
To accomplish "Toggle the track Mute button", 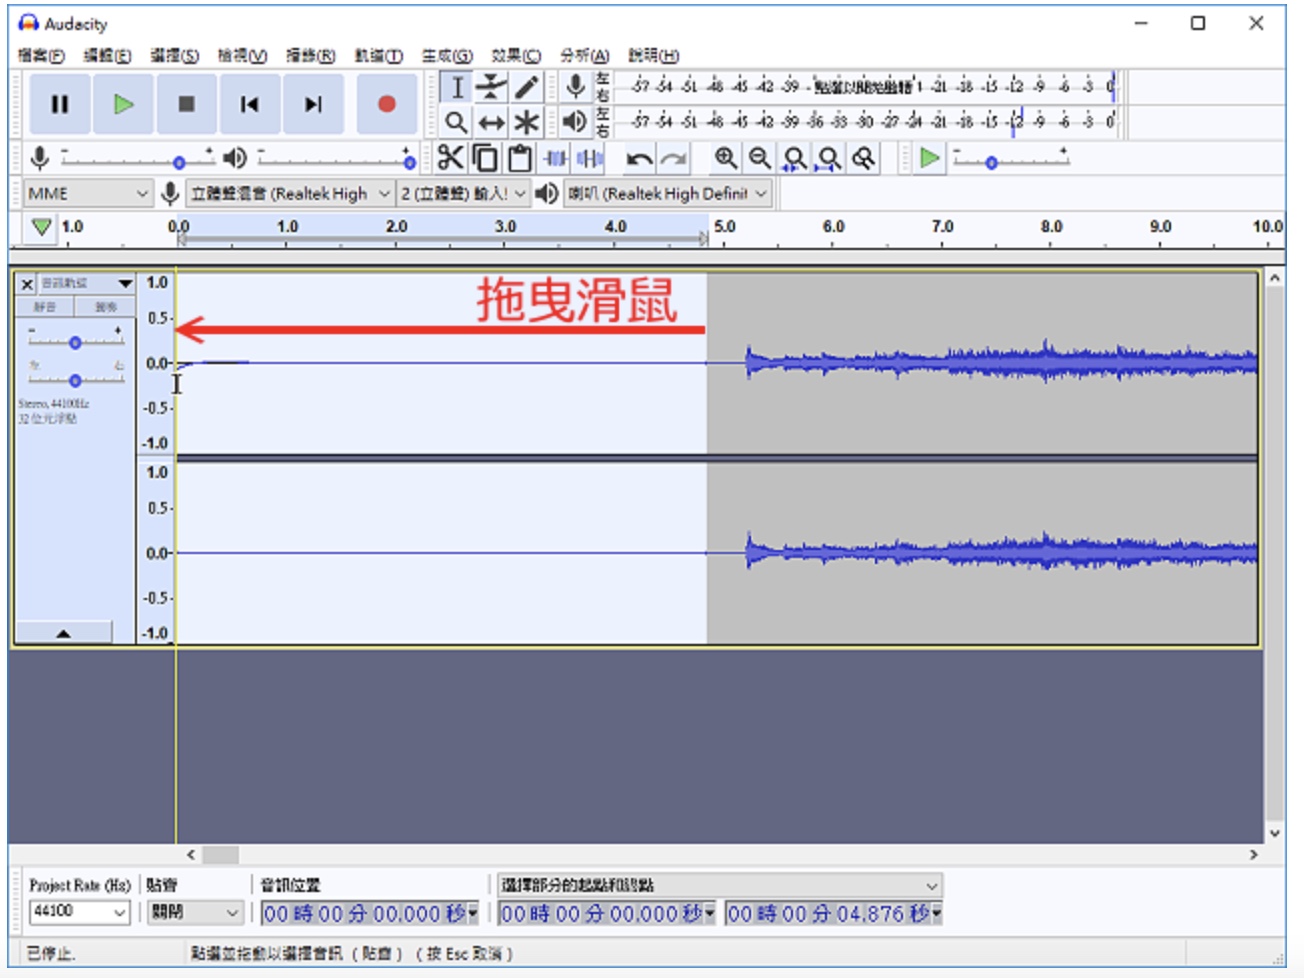I will pyautogui.click(x=45, y=307).
